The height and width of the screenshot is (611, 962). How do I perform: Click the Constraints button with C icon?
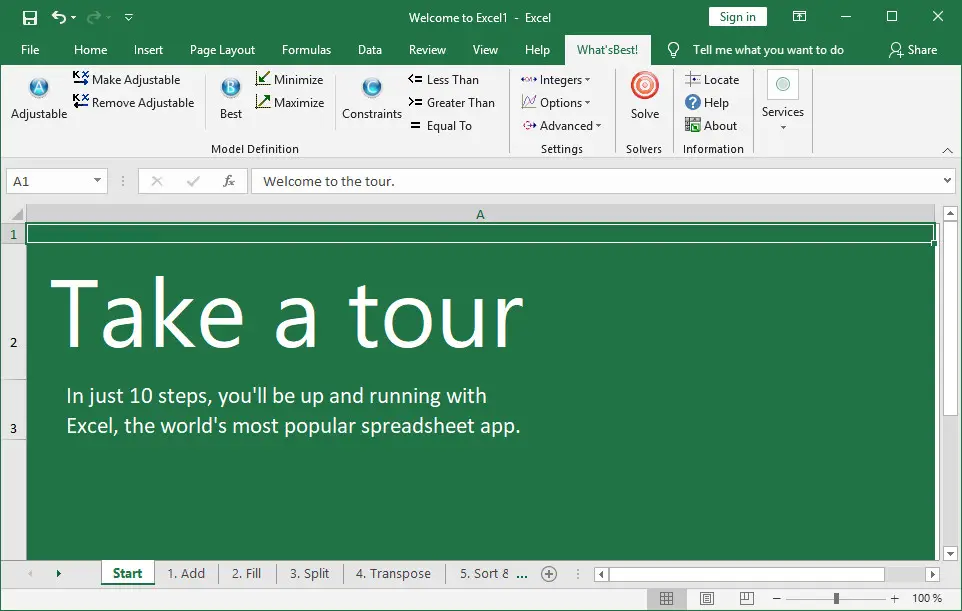click(372, 98)
